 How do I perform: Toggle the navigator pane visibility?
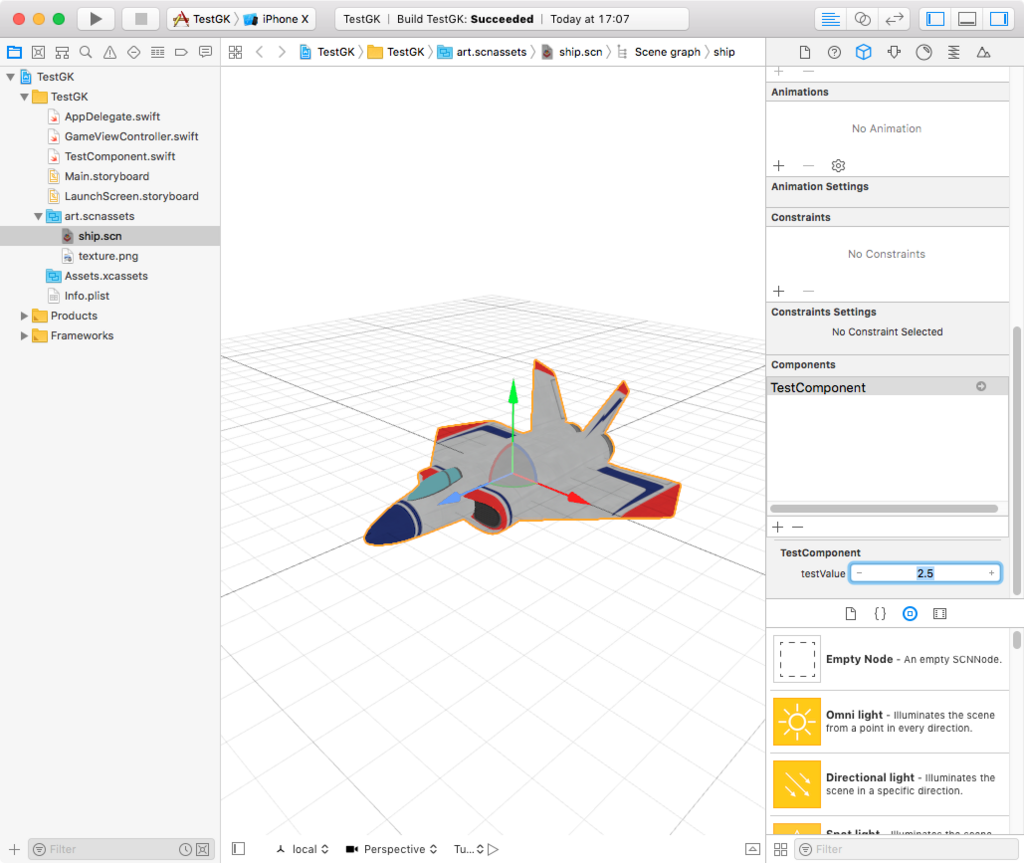[935, 19]
